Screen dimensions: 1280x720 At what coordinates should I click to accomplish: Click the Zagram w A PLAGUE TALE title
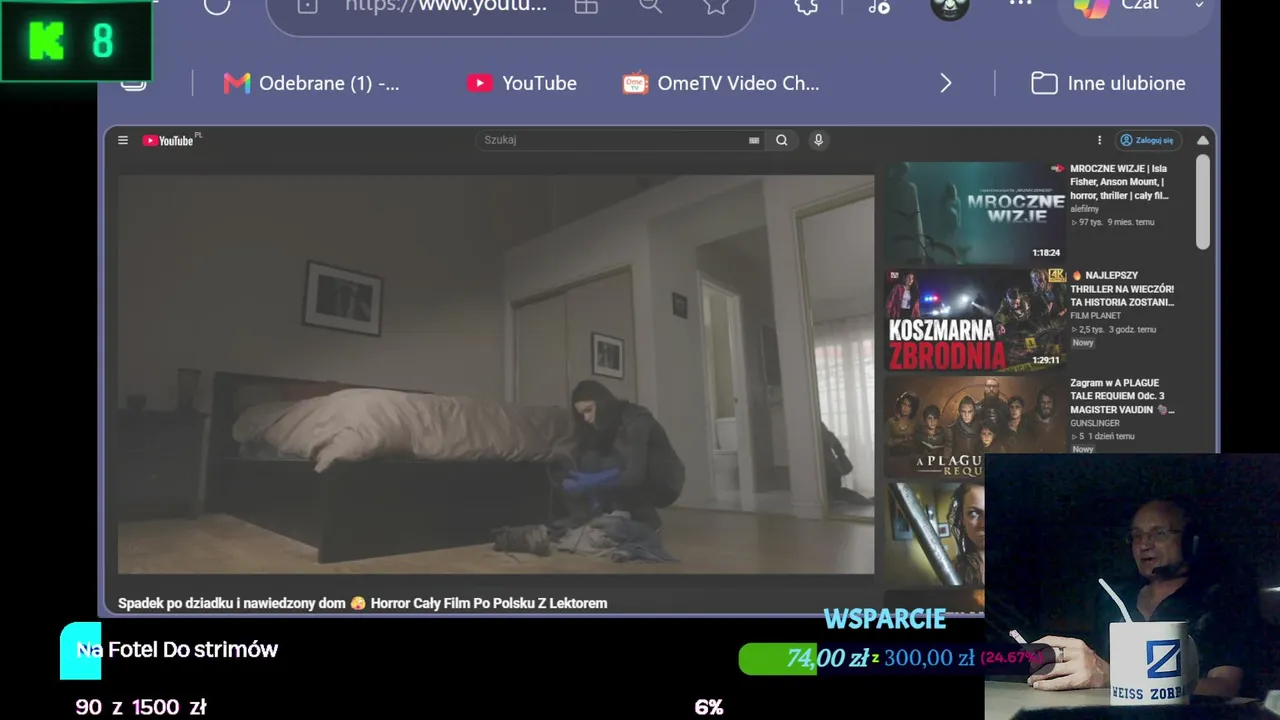point(1122,396)
